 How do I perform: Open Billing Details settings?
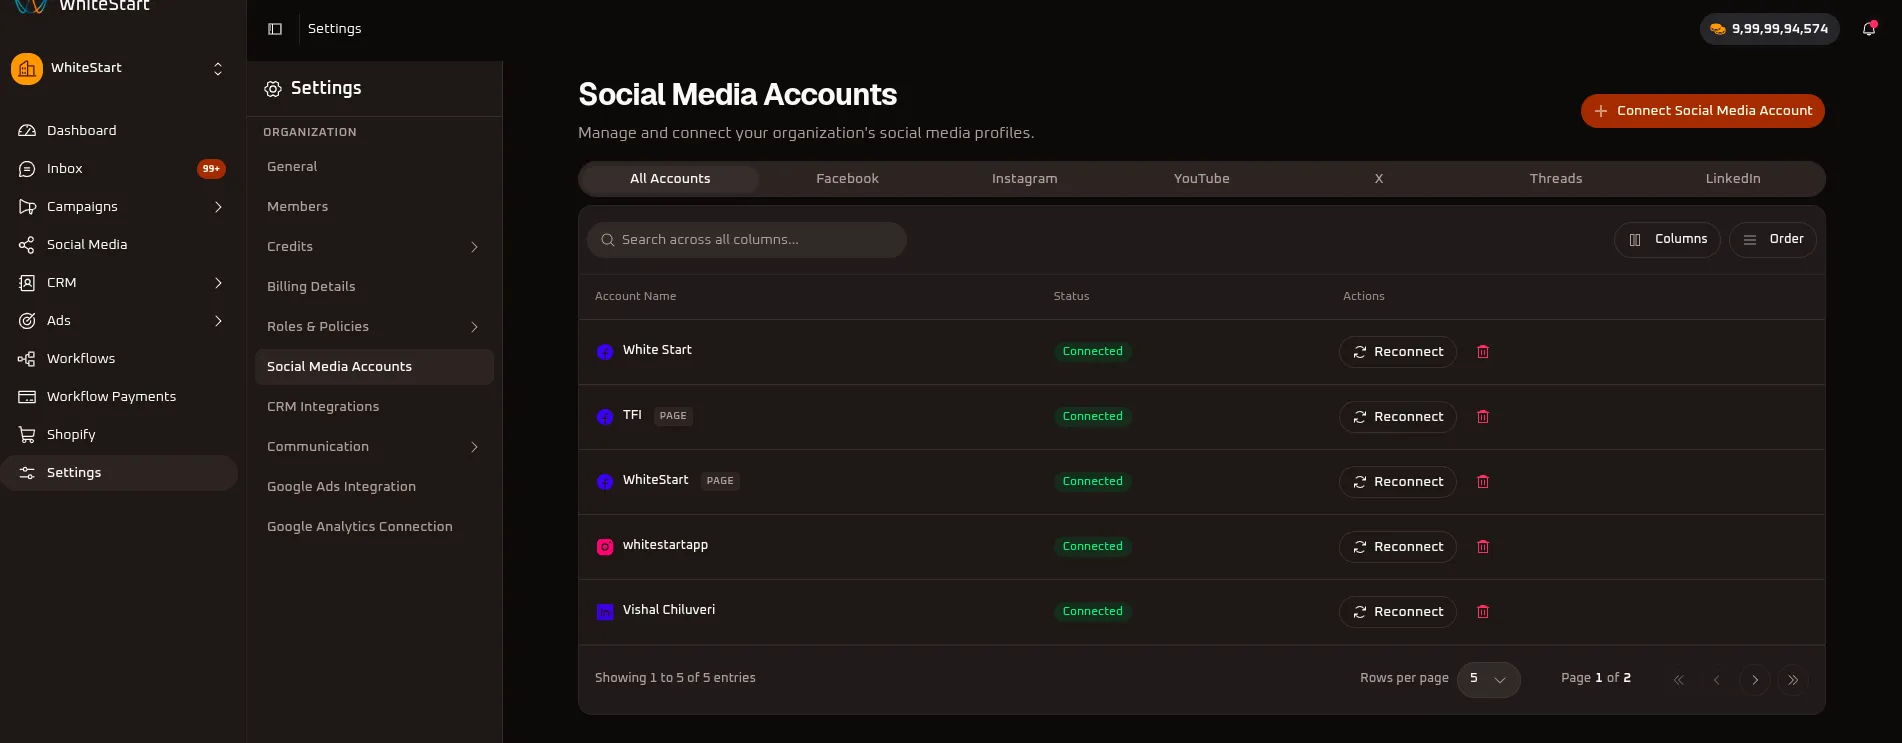374,287
